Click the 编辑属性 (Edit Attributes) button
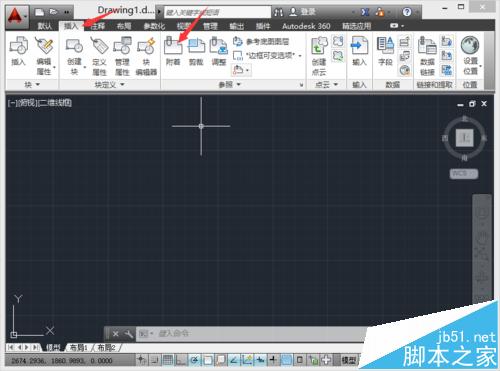Viewport: 500px width, 371px height. point(44,55)
